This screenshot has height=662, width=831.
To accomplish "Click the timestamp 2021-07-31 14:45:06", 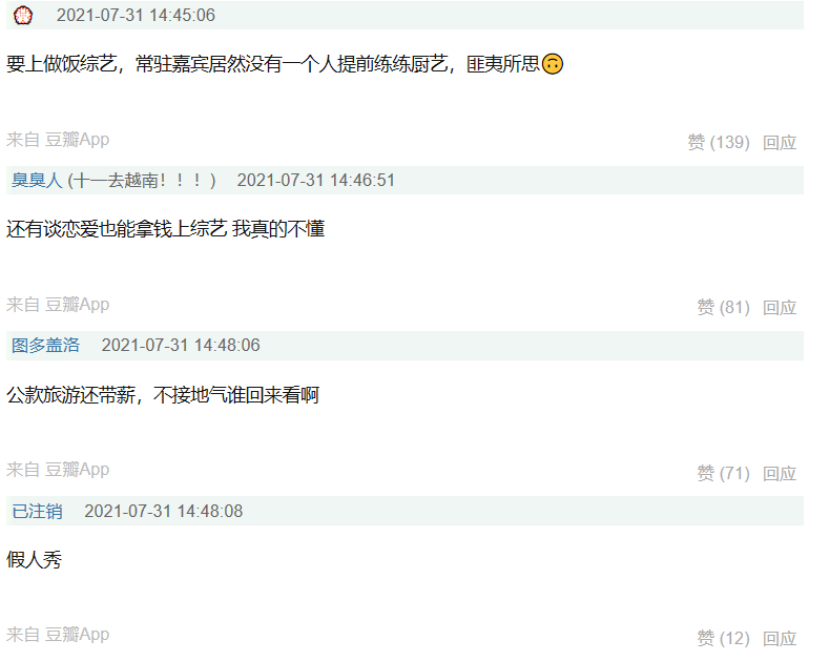I will (136, 15).
